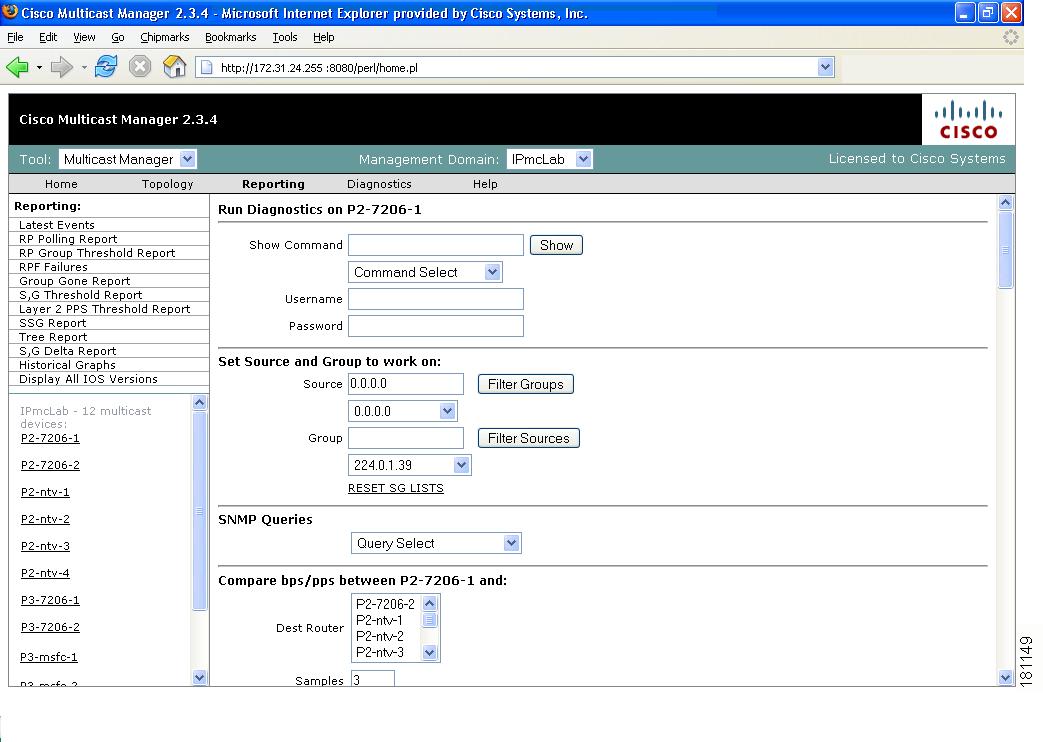Viewport: 1043px width, 742px height.
Task: Select device P2-7206-2 in device list
Action: coord(50,465)
